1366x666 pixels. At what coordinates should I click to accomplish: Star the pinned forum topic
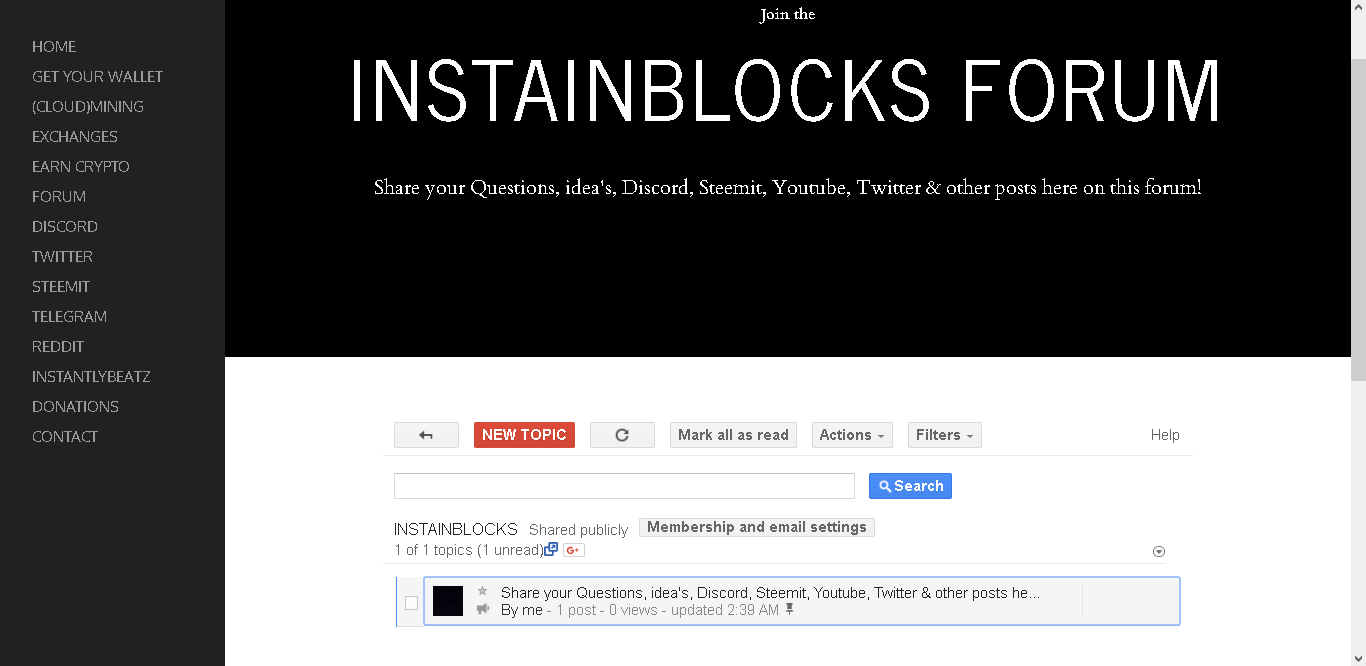point(482,591)
